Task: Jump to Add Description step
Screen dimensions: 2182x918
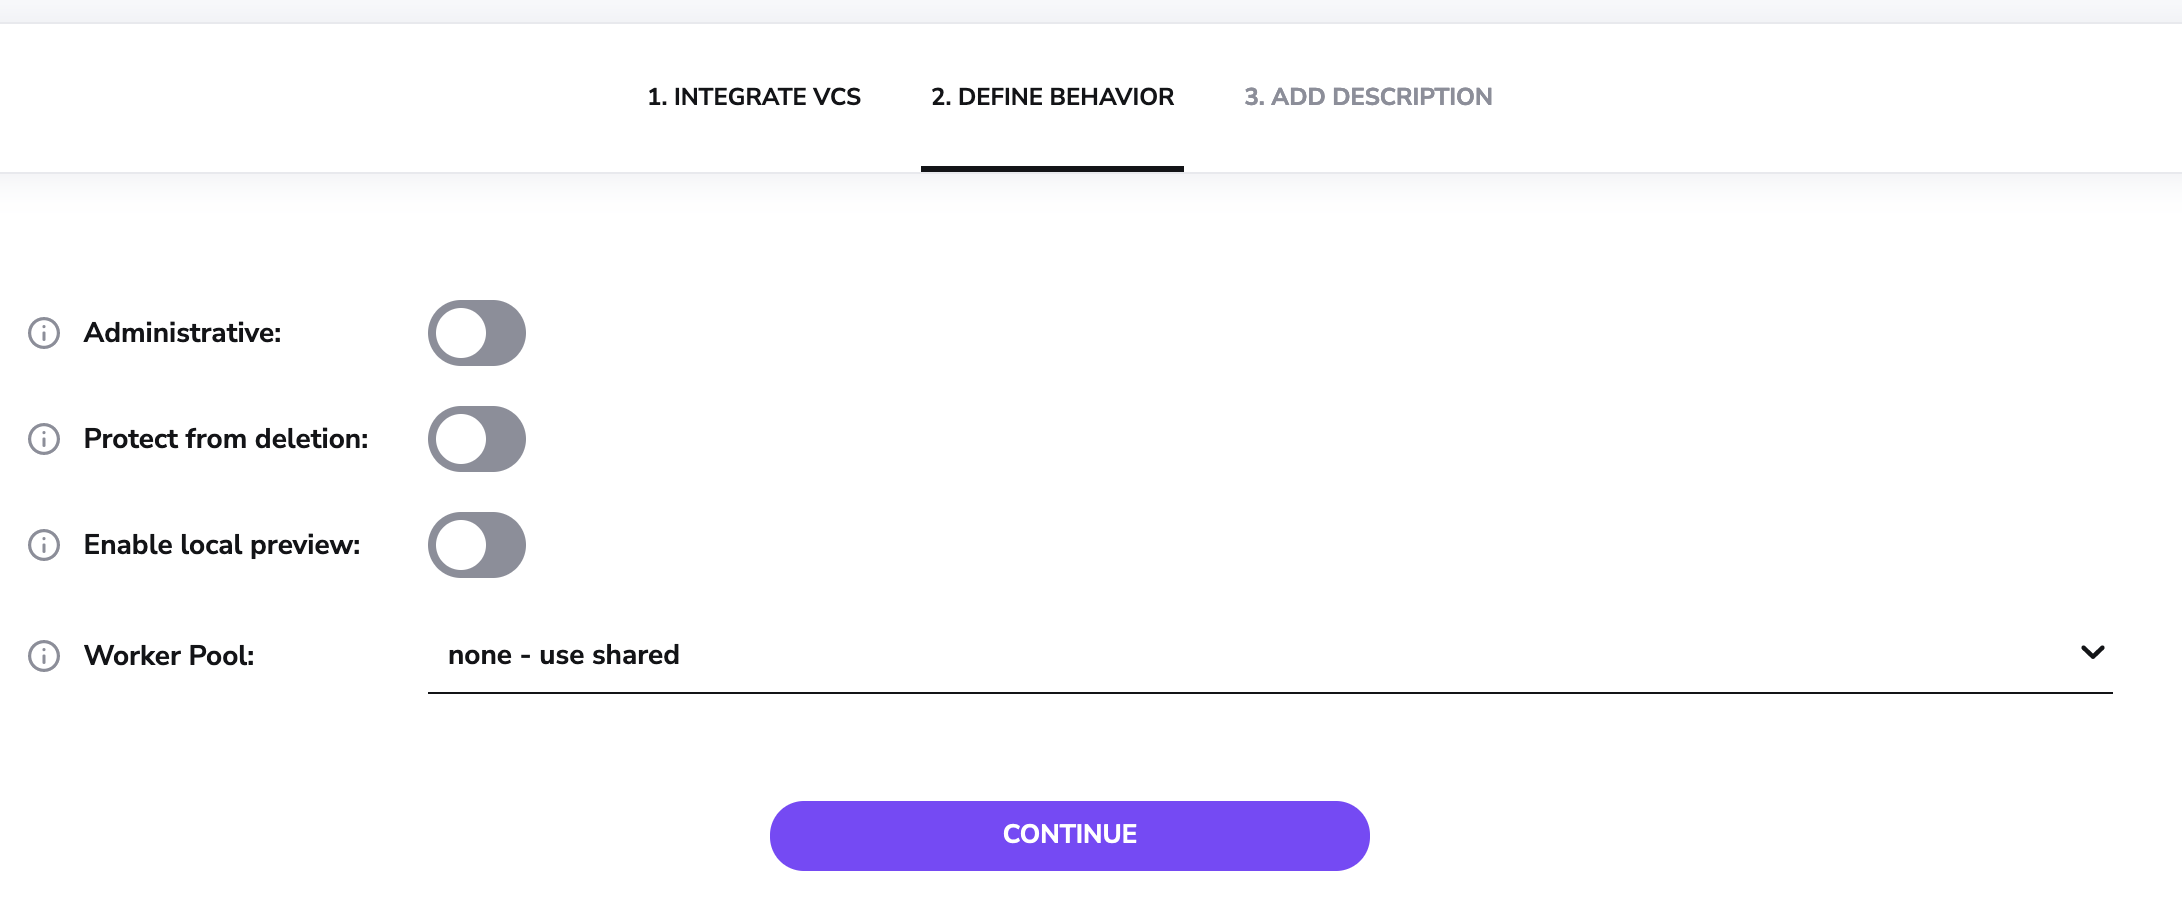Action: pos(1368,97)
